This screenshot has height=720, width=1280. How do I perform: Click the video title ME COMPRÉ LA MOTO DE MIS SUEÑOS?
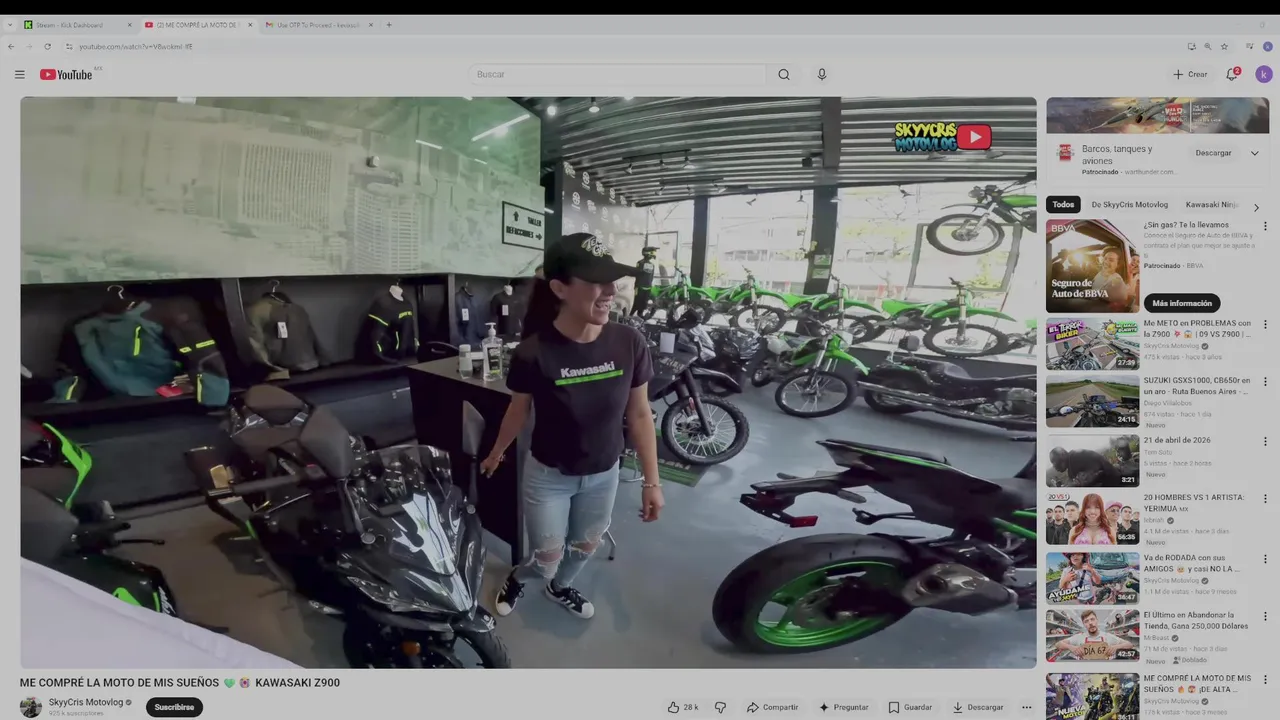(180, 683)
